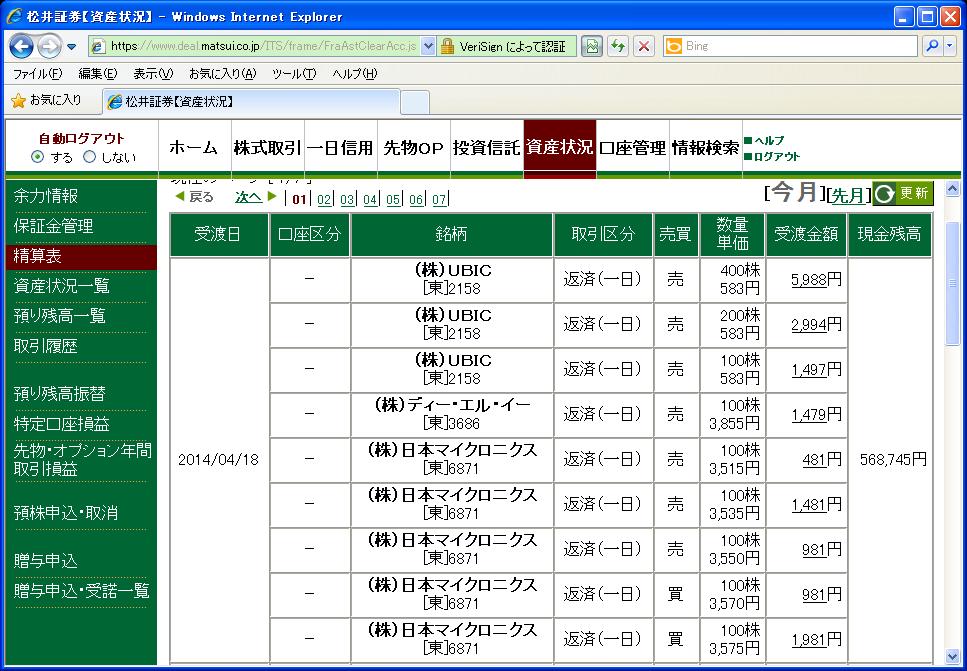Click the ログアウト link

coord(772,157)
